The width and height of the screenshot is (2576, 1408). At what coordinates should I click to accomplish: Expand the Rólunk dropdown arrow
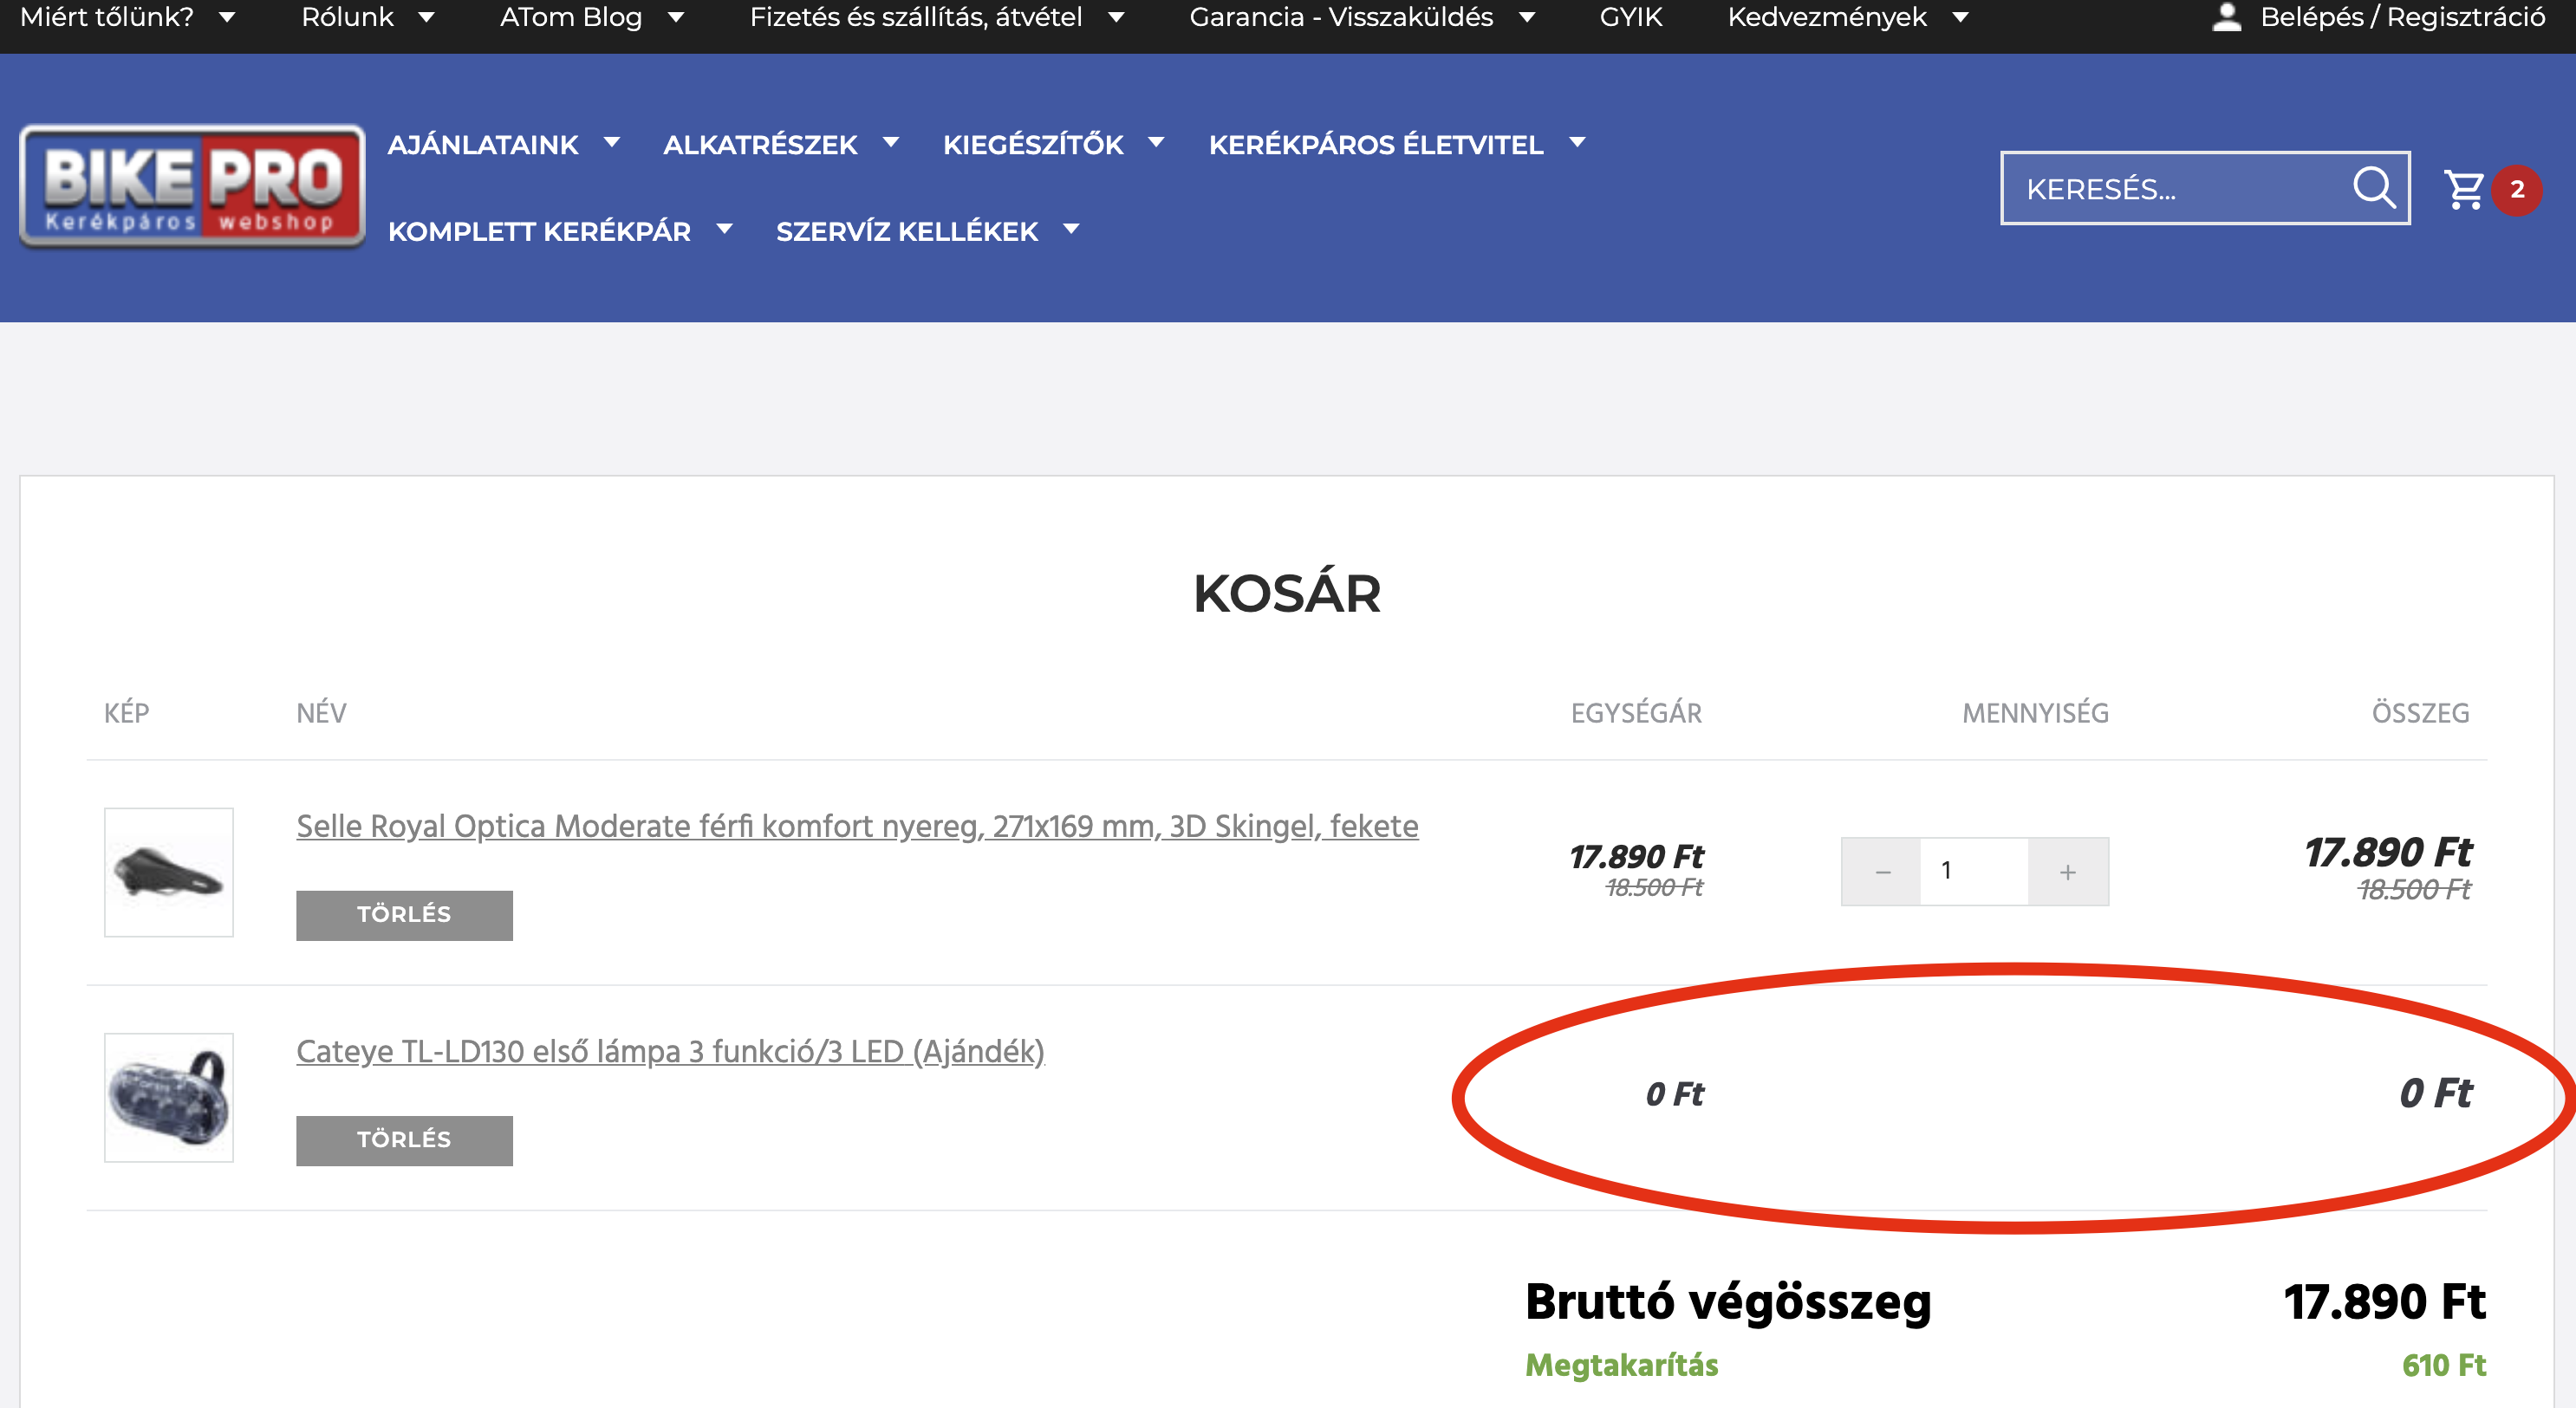tap(426, 17)
